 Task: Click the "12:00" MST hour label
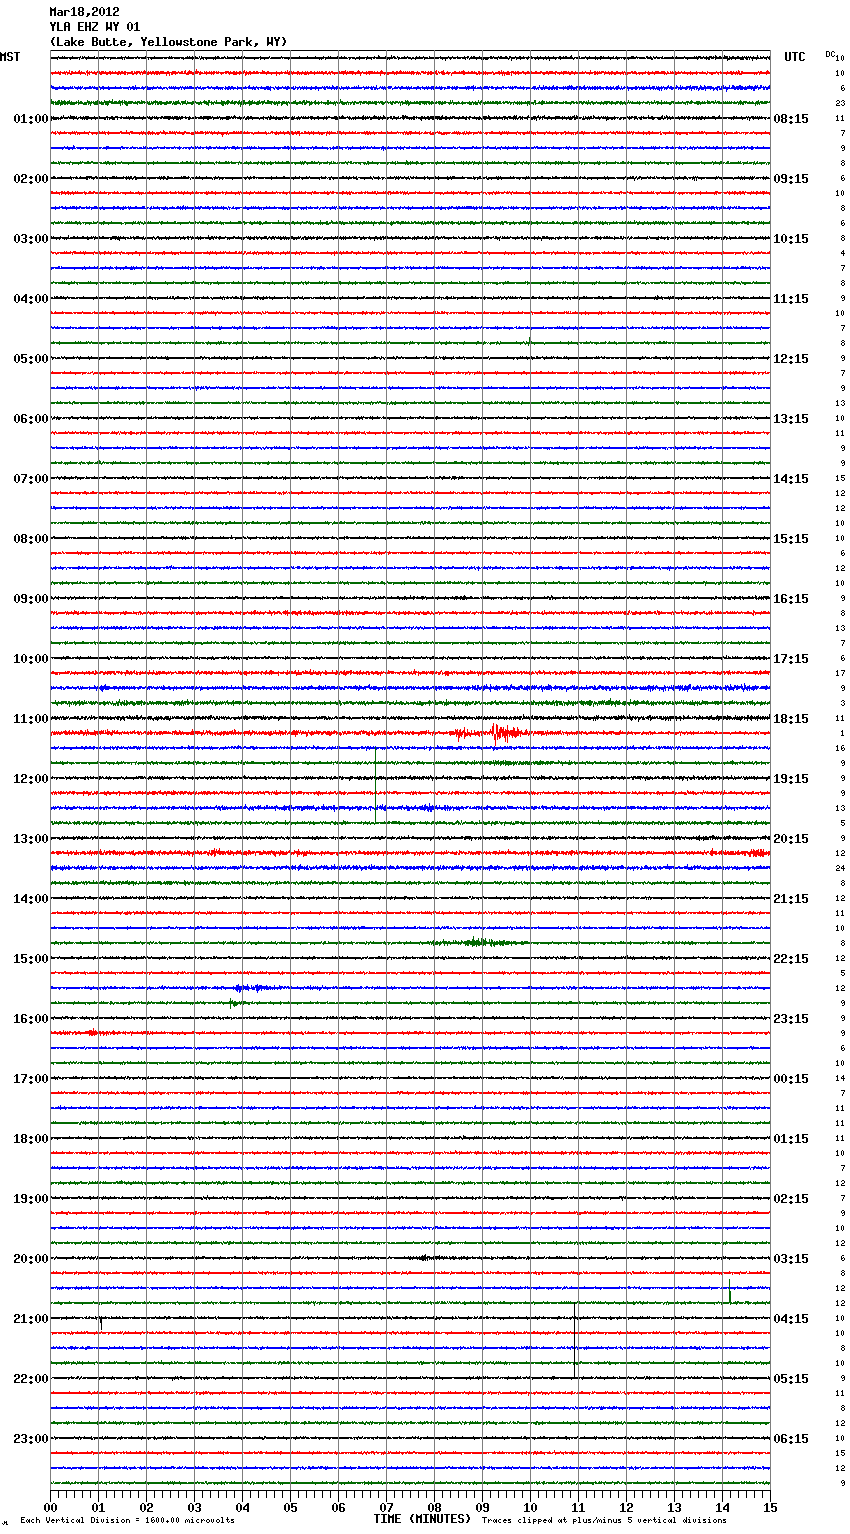(31, 779)
